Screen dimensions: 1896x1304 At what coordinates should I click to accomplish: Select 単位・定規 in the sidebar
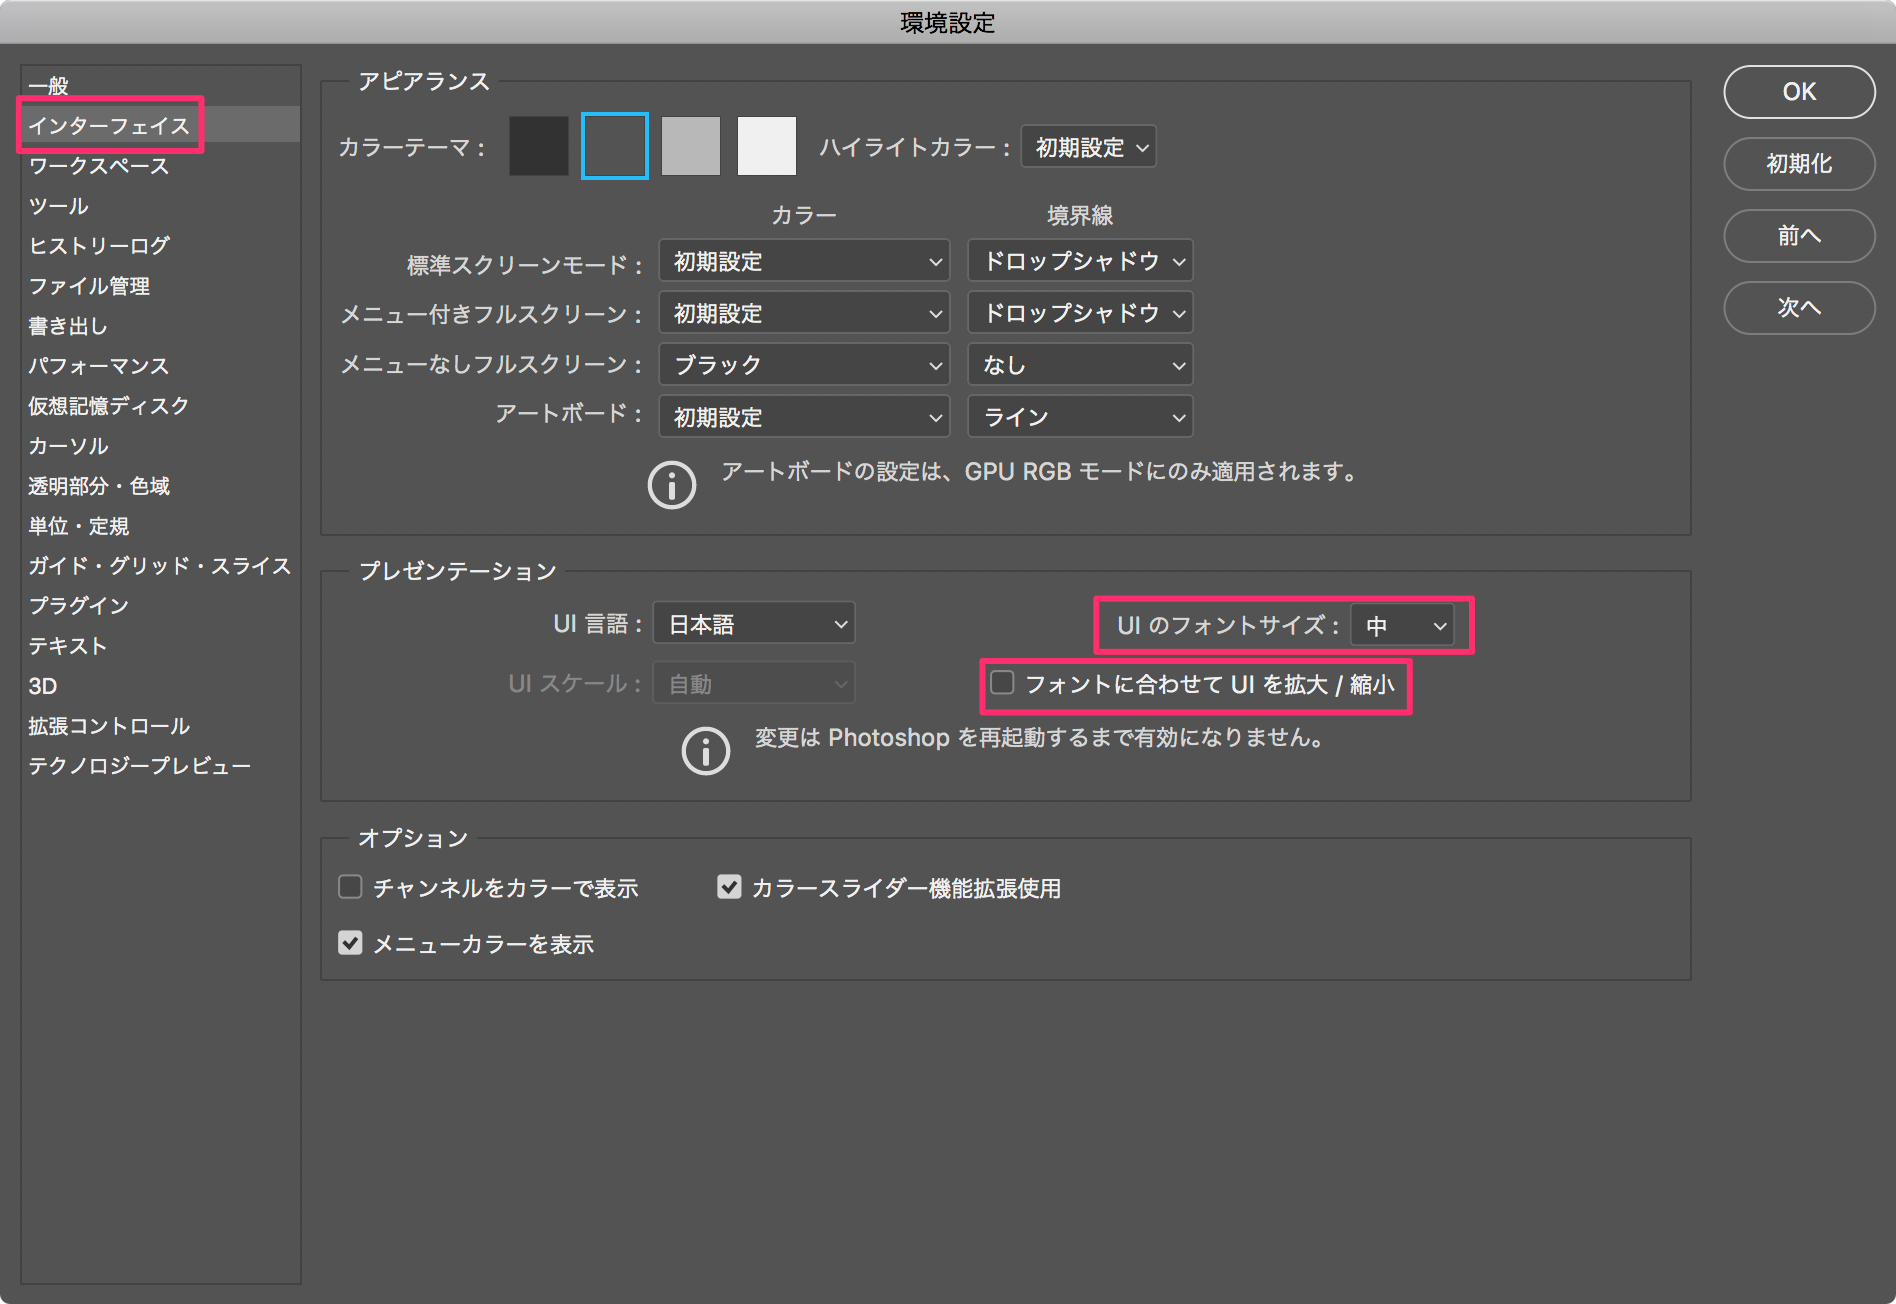[160, 525]
